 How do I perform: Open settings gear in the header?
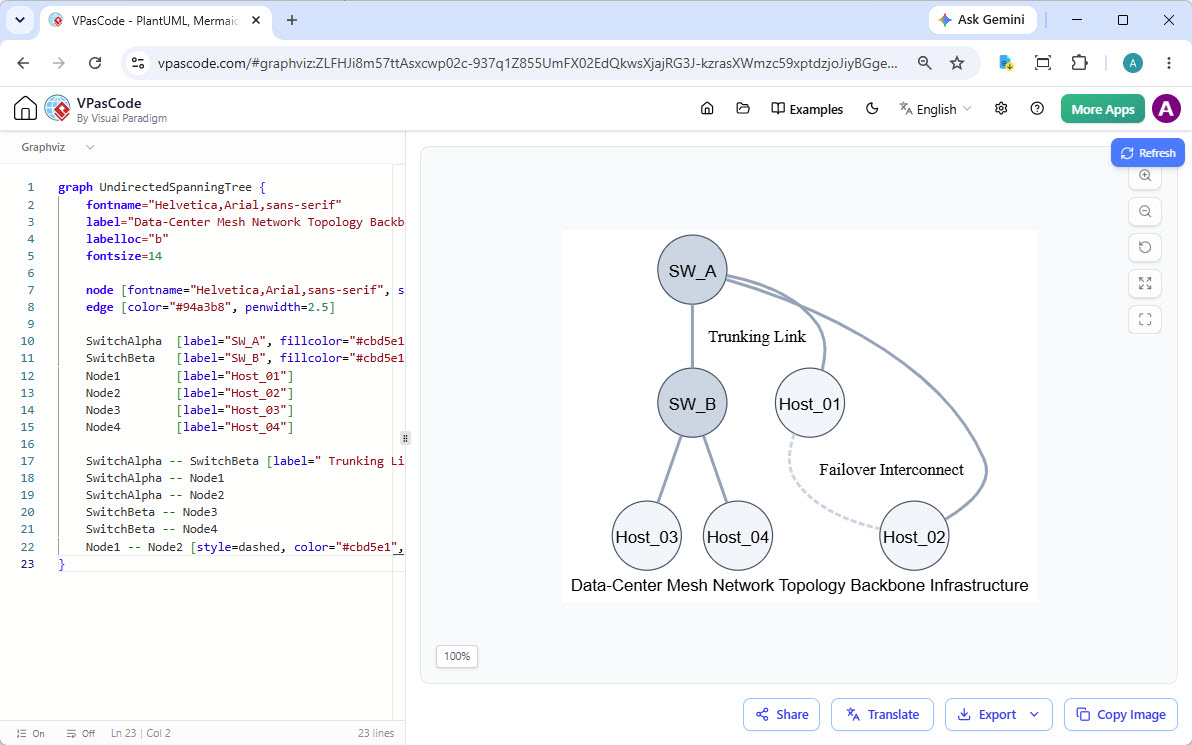[x=1001, y=109]
